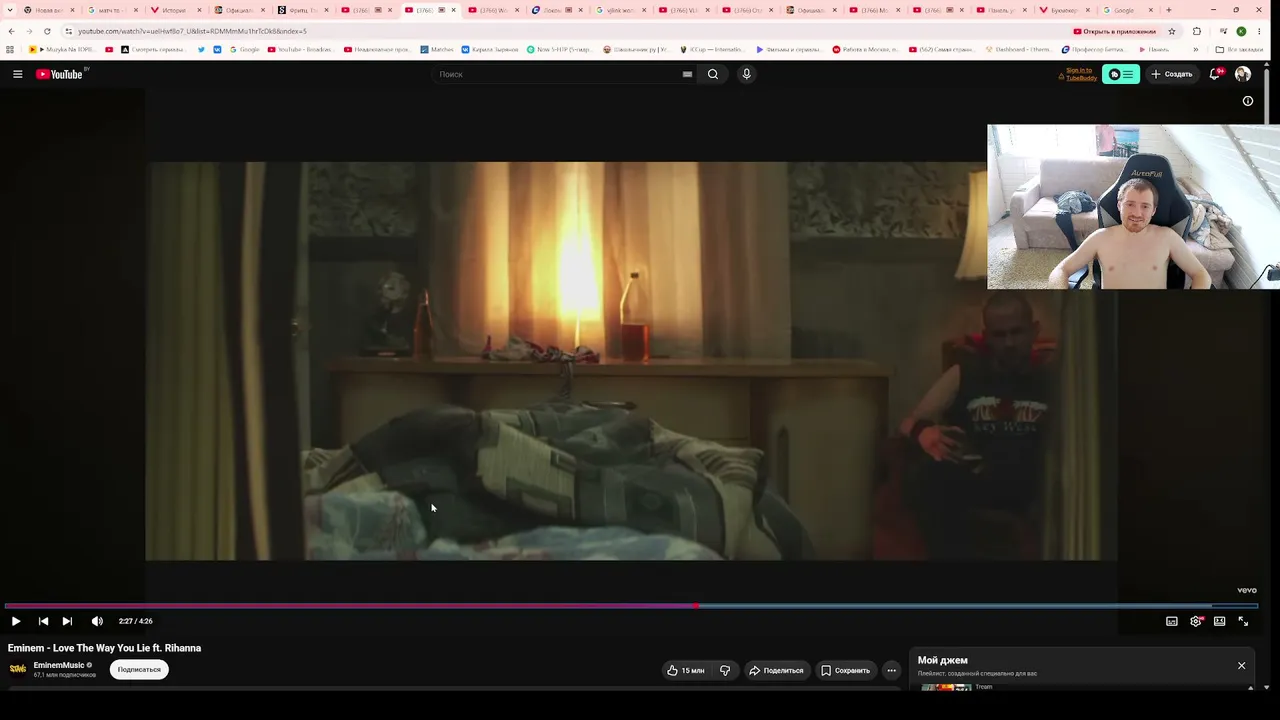Open the Кирилл Зырянов bookmark
The image size is (1280, 720).
point(489,49)
